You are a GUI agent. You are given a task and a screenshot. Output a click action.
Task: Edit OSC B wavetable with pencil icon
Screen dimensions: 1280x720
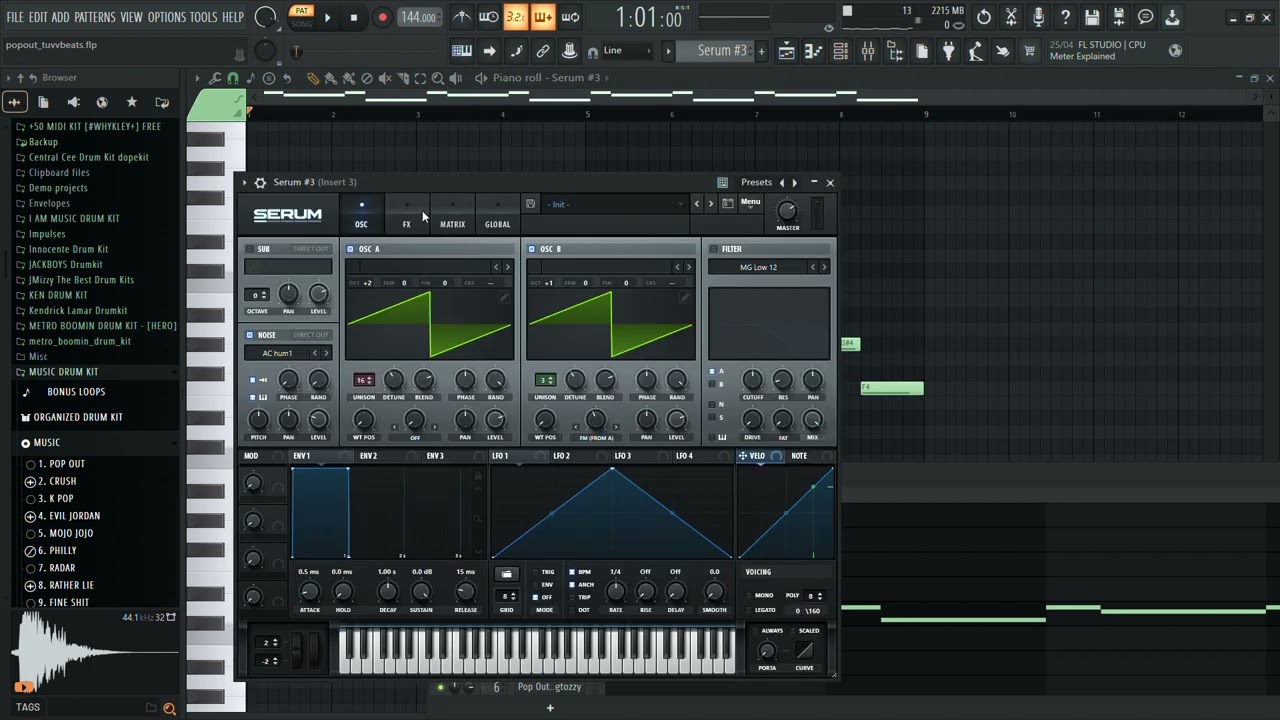(685, 297)
